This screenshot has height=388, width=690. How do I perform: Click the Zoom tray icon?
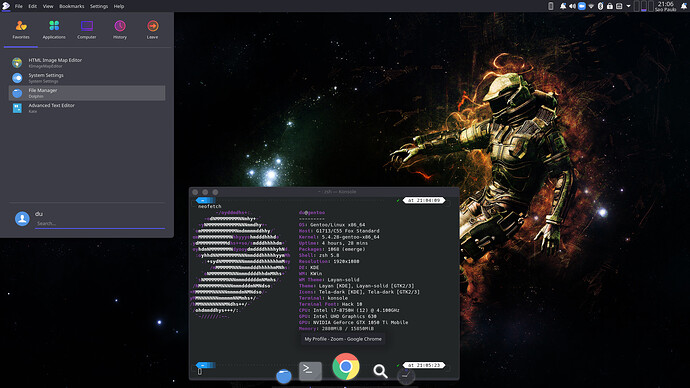pyautogui.click(x=582, y=6)
